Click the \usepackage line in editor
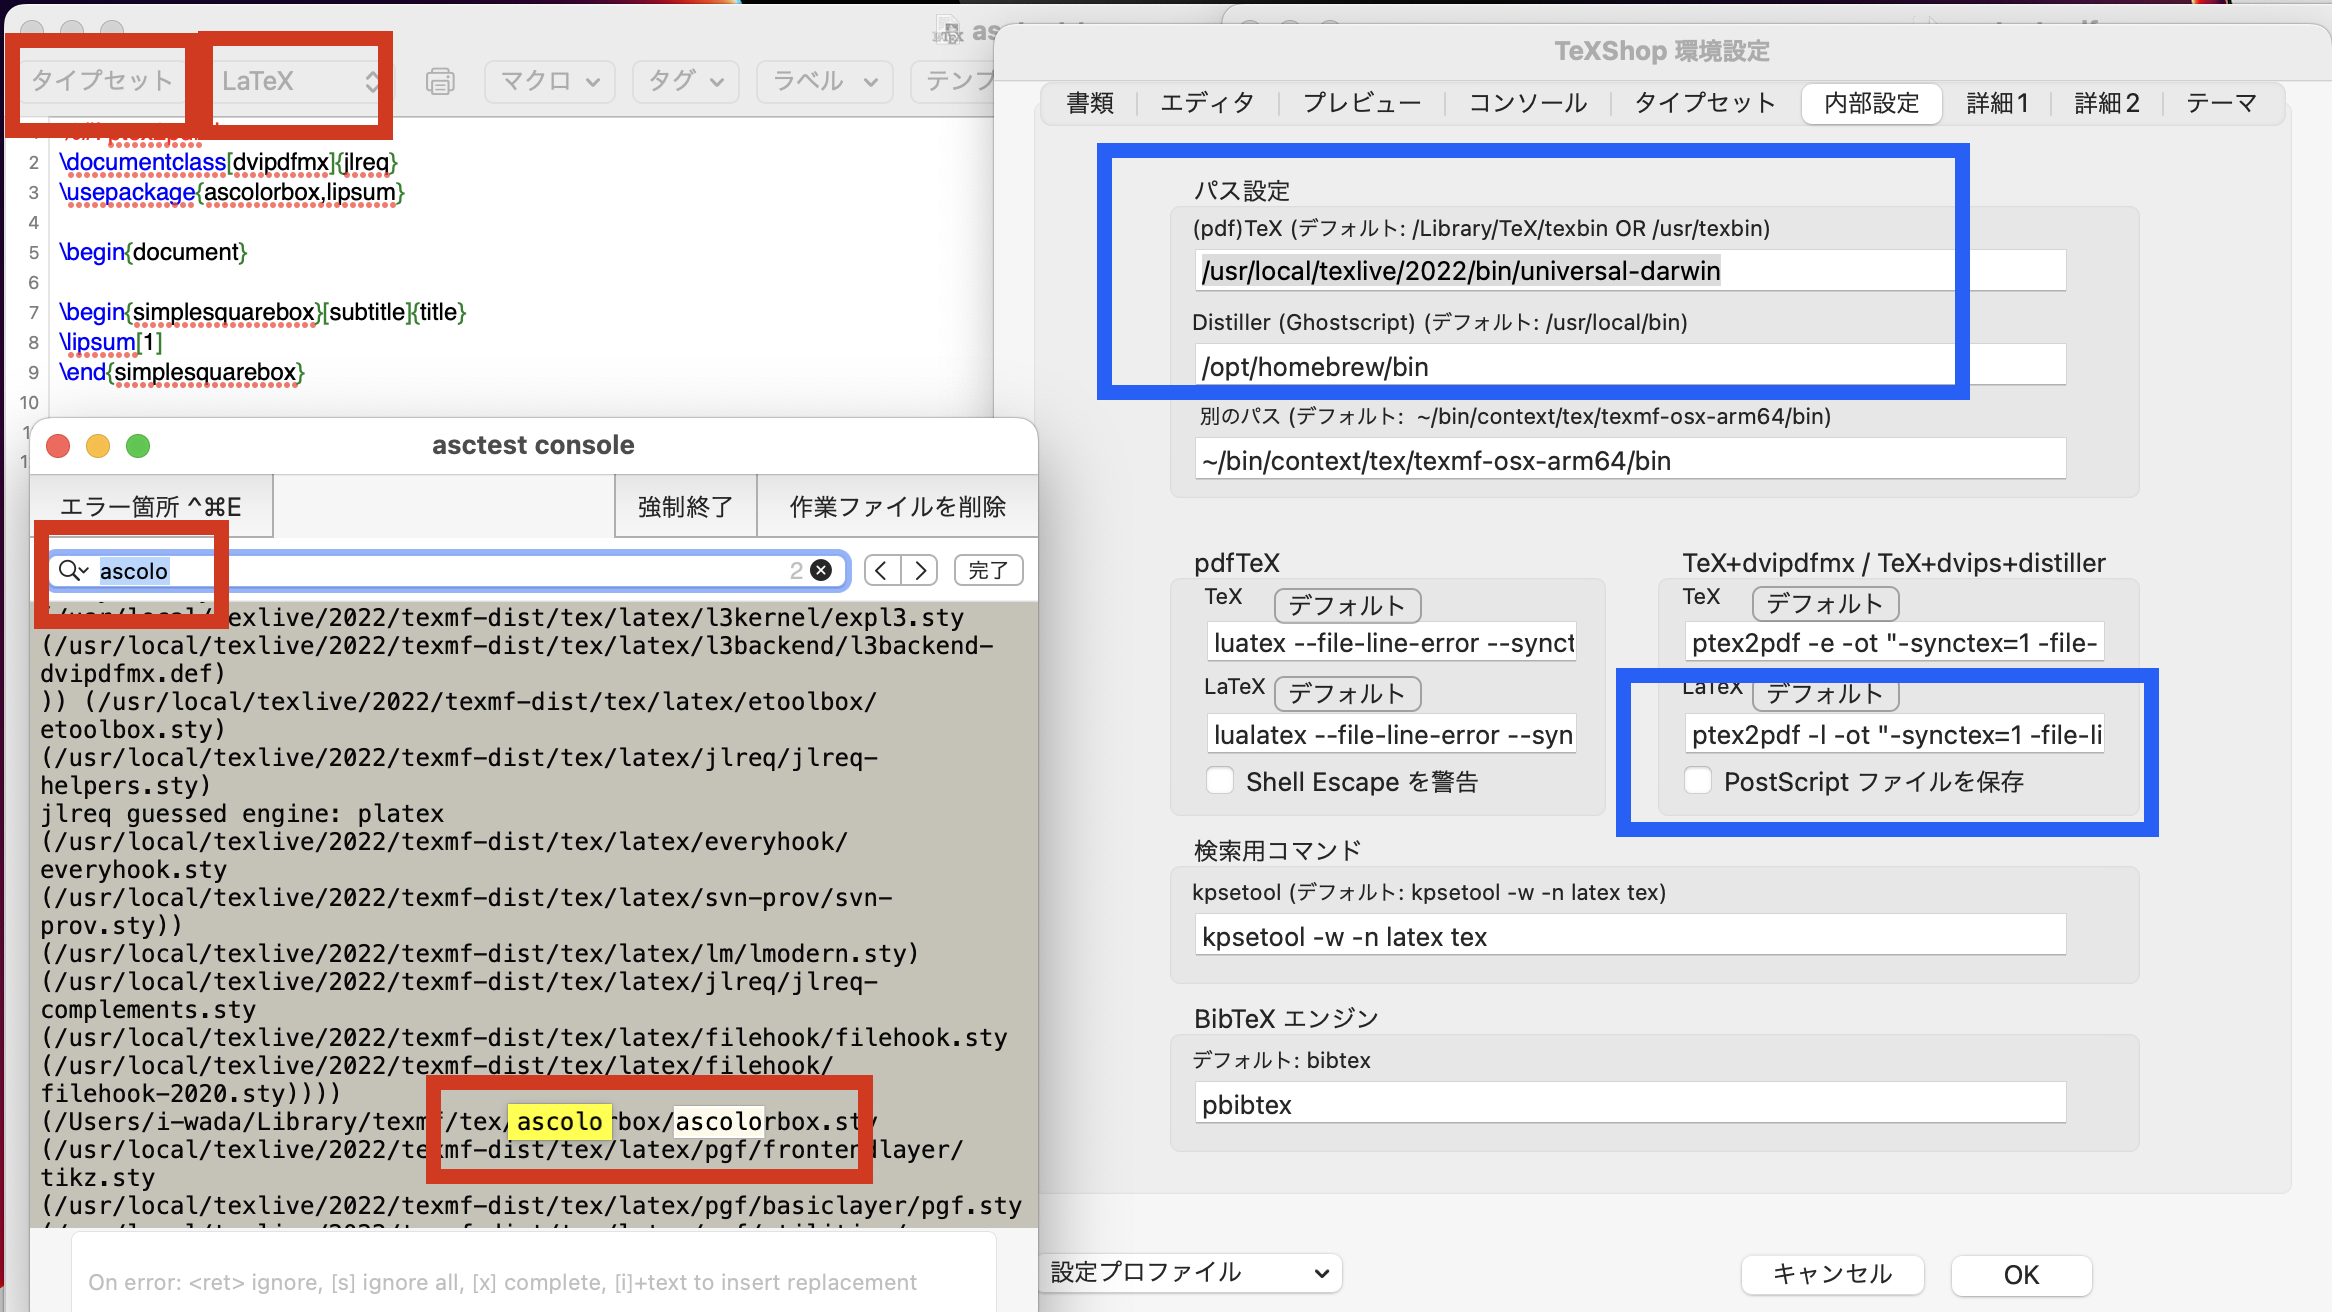The image size is (2332, 1312). (231, 192)
